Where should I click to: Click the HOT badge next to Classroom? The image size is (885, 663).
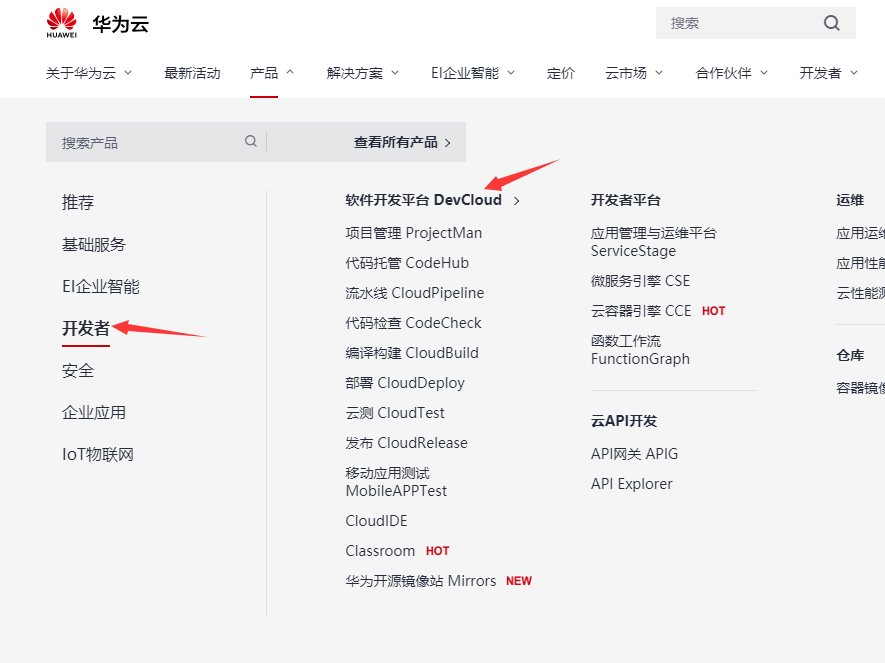tap(437, 551)
